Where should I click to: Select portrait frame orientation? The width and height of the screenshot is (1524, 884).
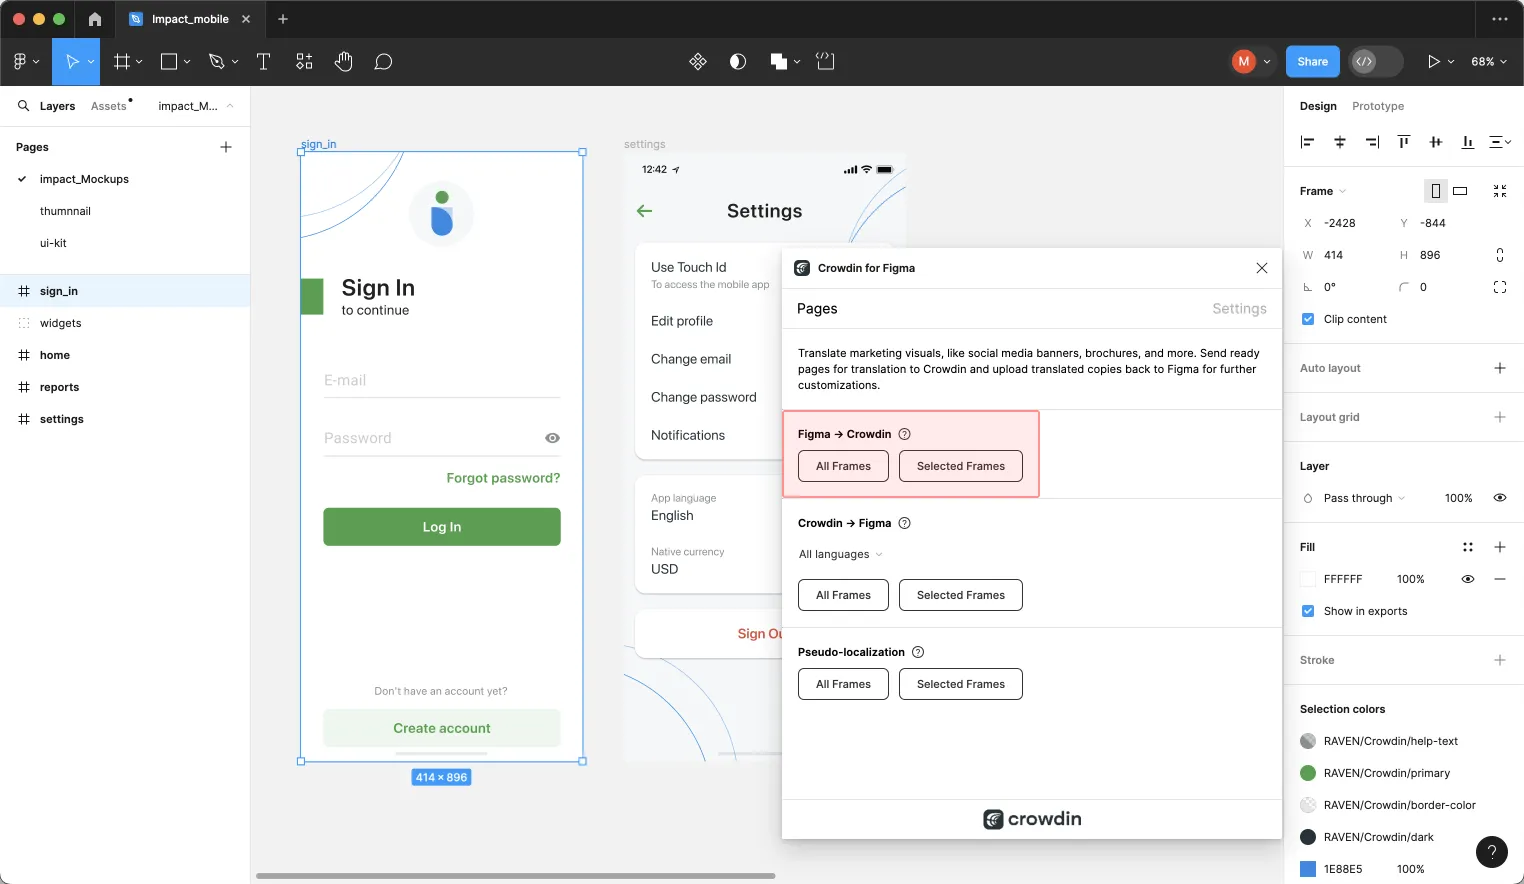tap(1436, 191)
